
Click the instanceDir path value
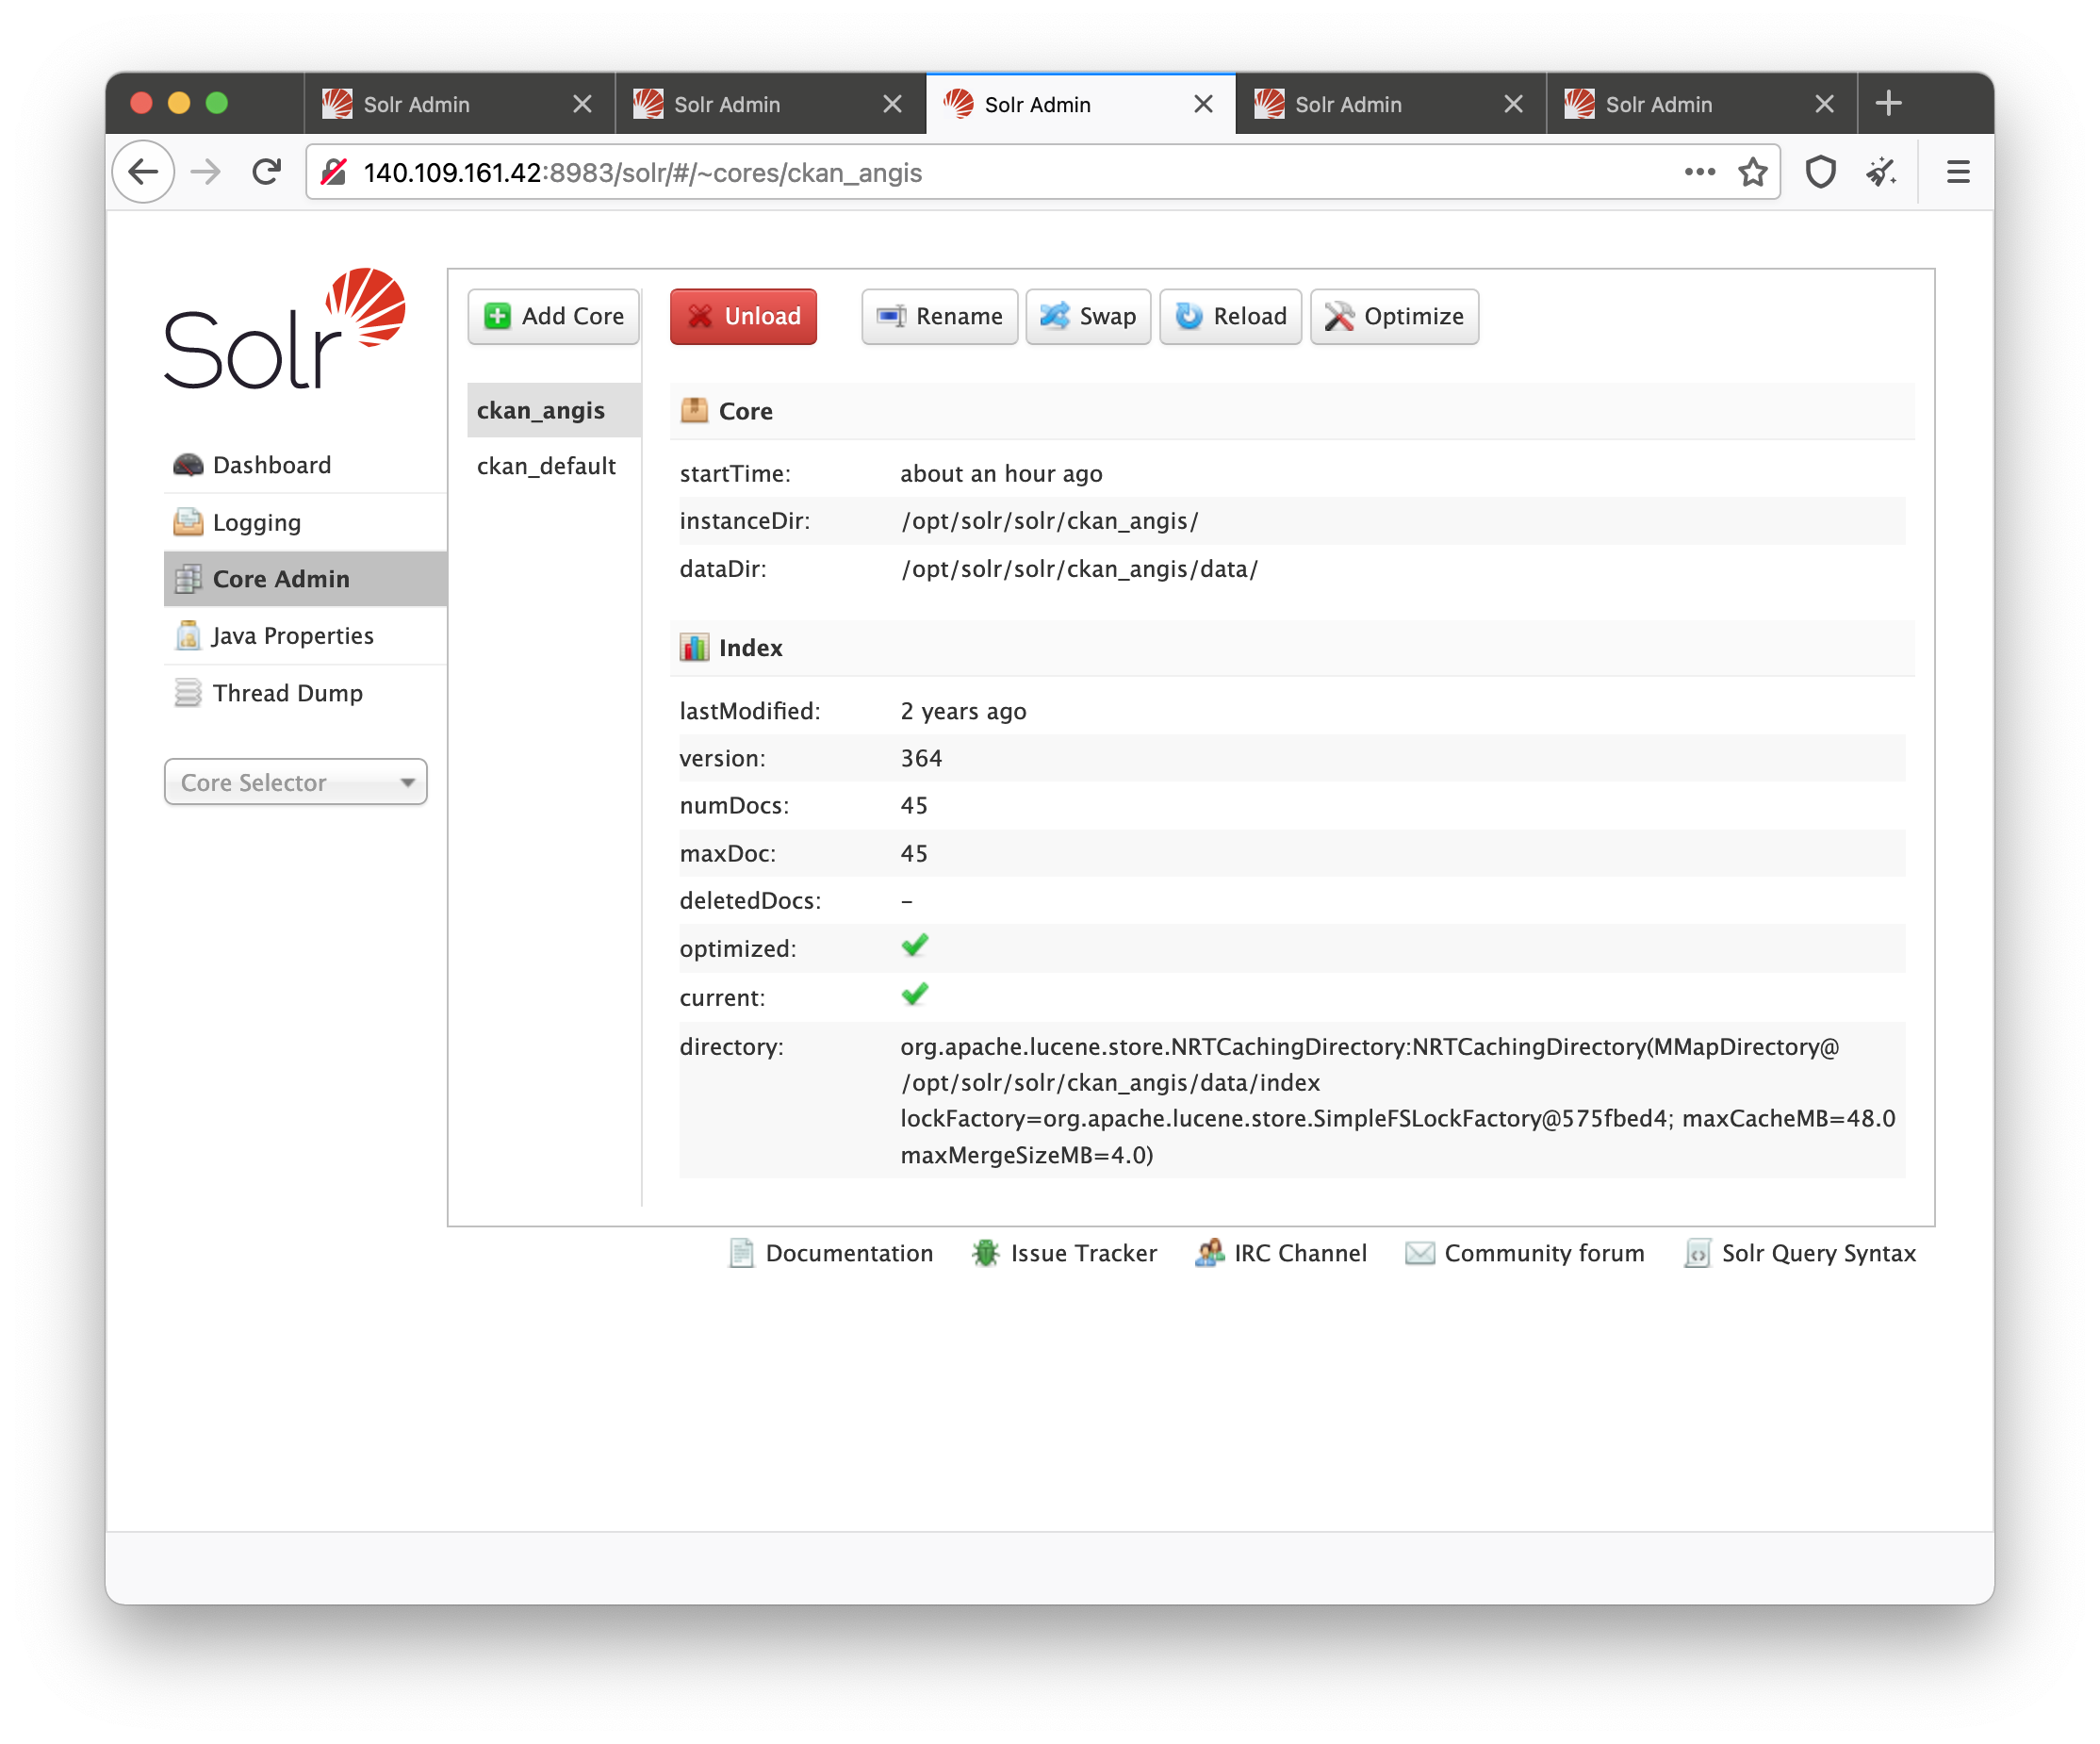click(1049, 521)
